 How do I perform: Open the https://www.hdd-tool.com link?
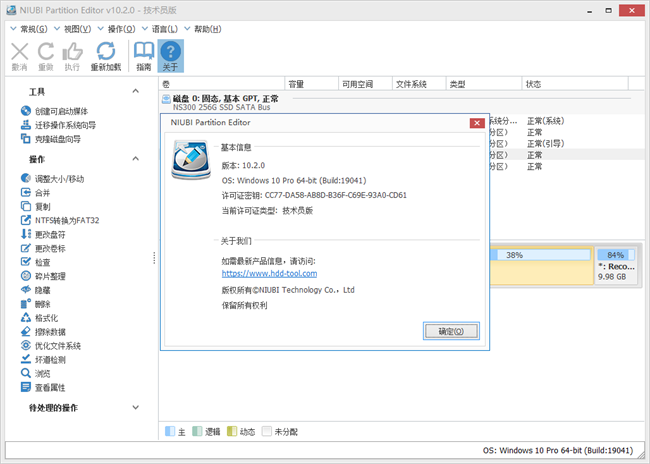pyautogui.click(x=269, y=274)
